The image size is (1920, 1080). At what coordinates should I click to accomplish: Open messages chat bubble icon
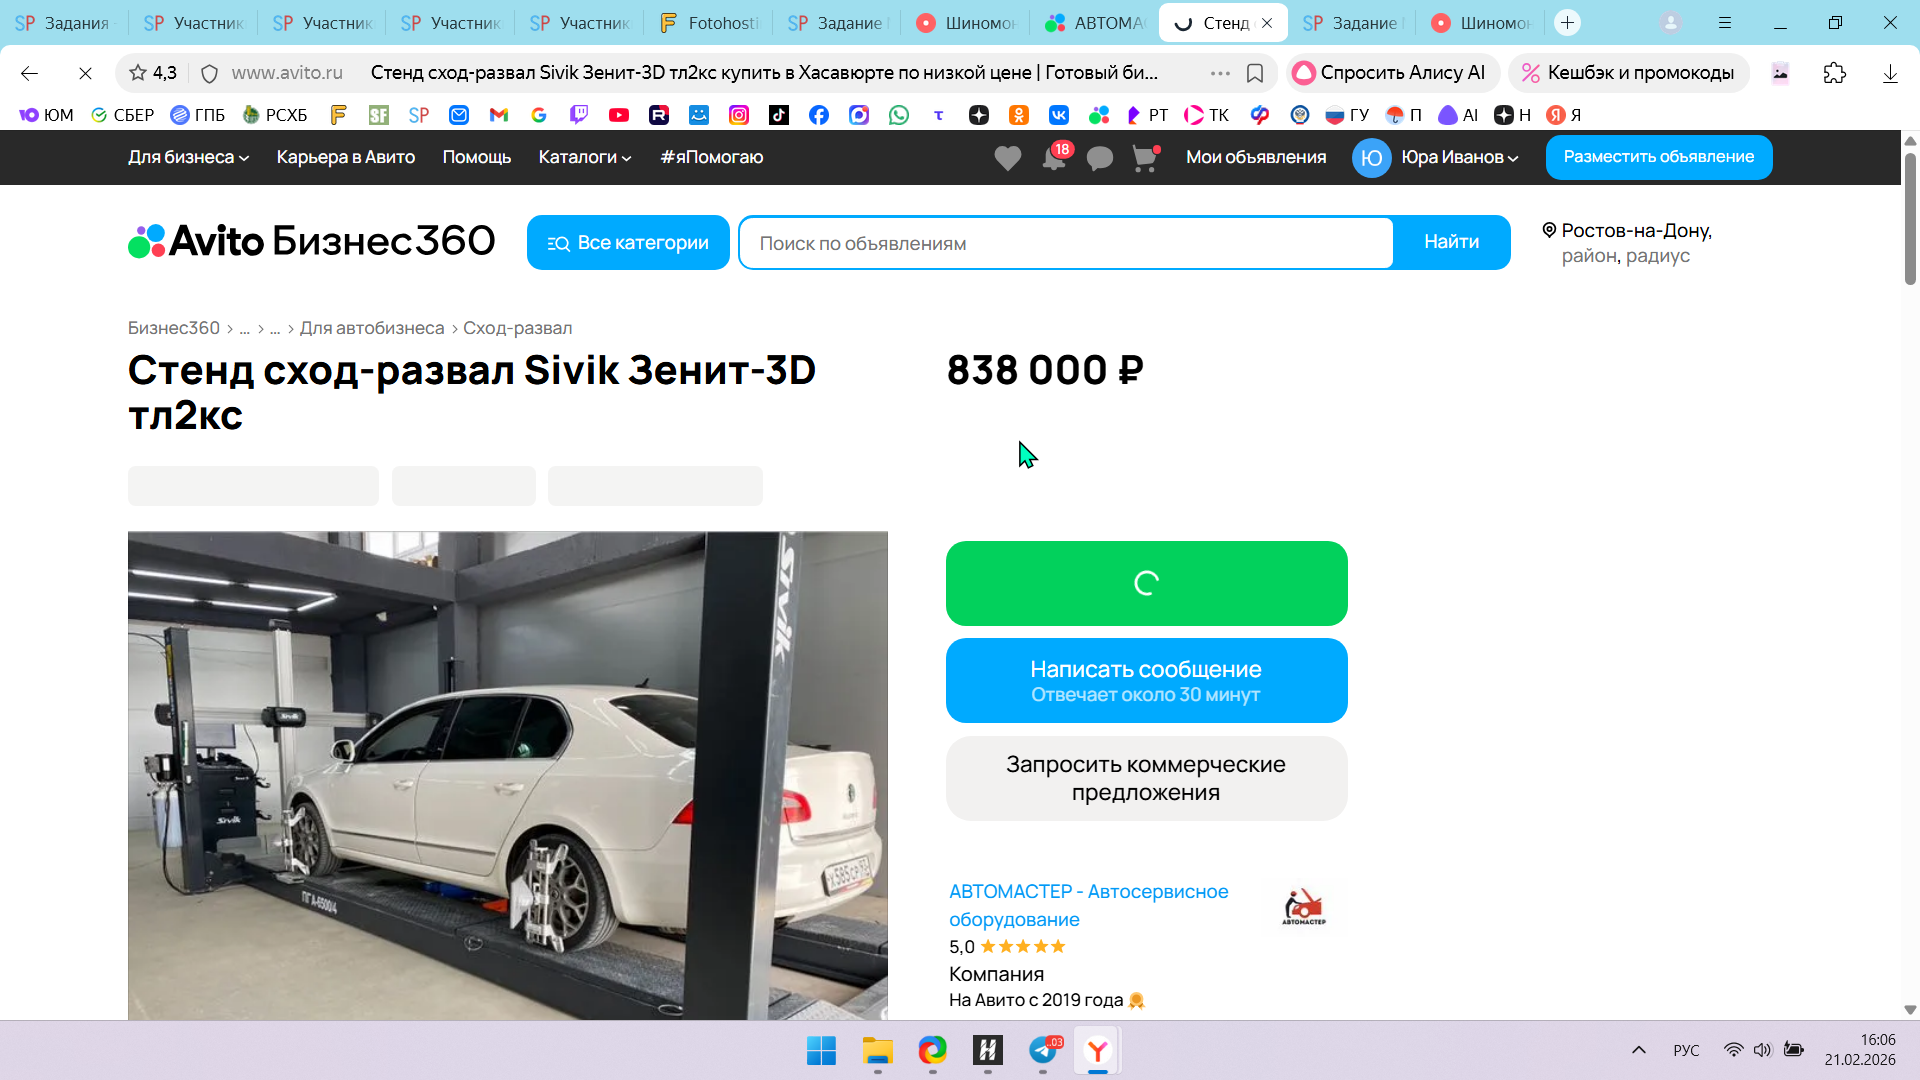click(x=1099, y=158)
